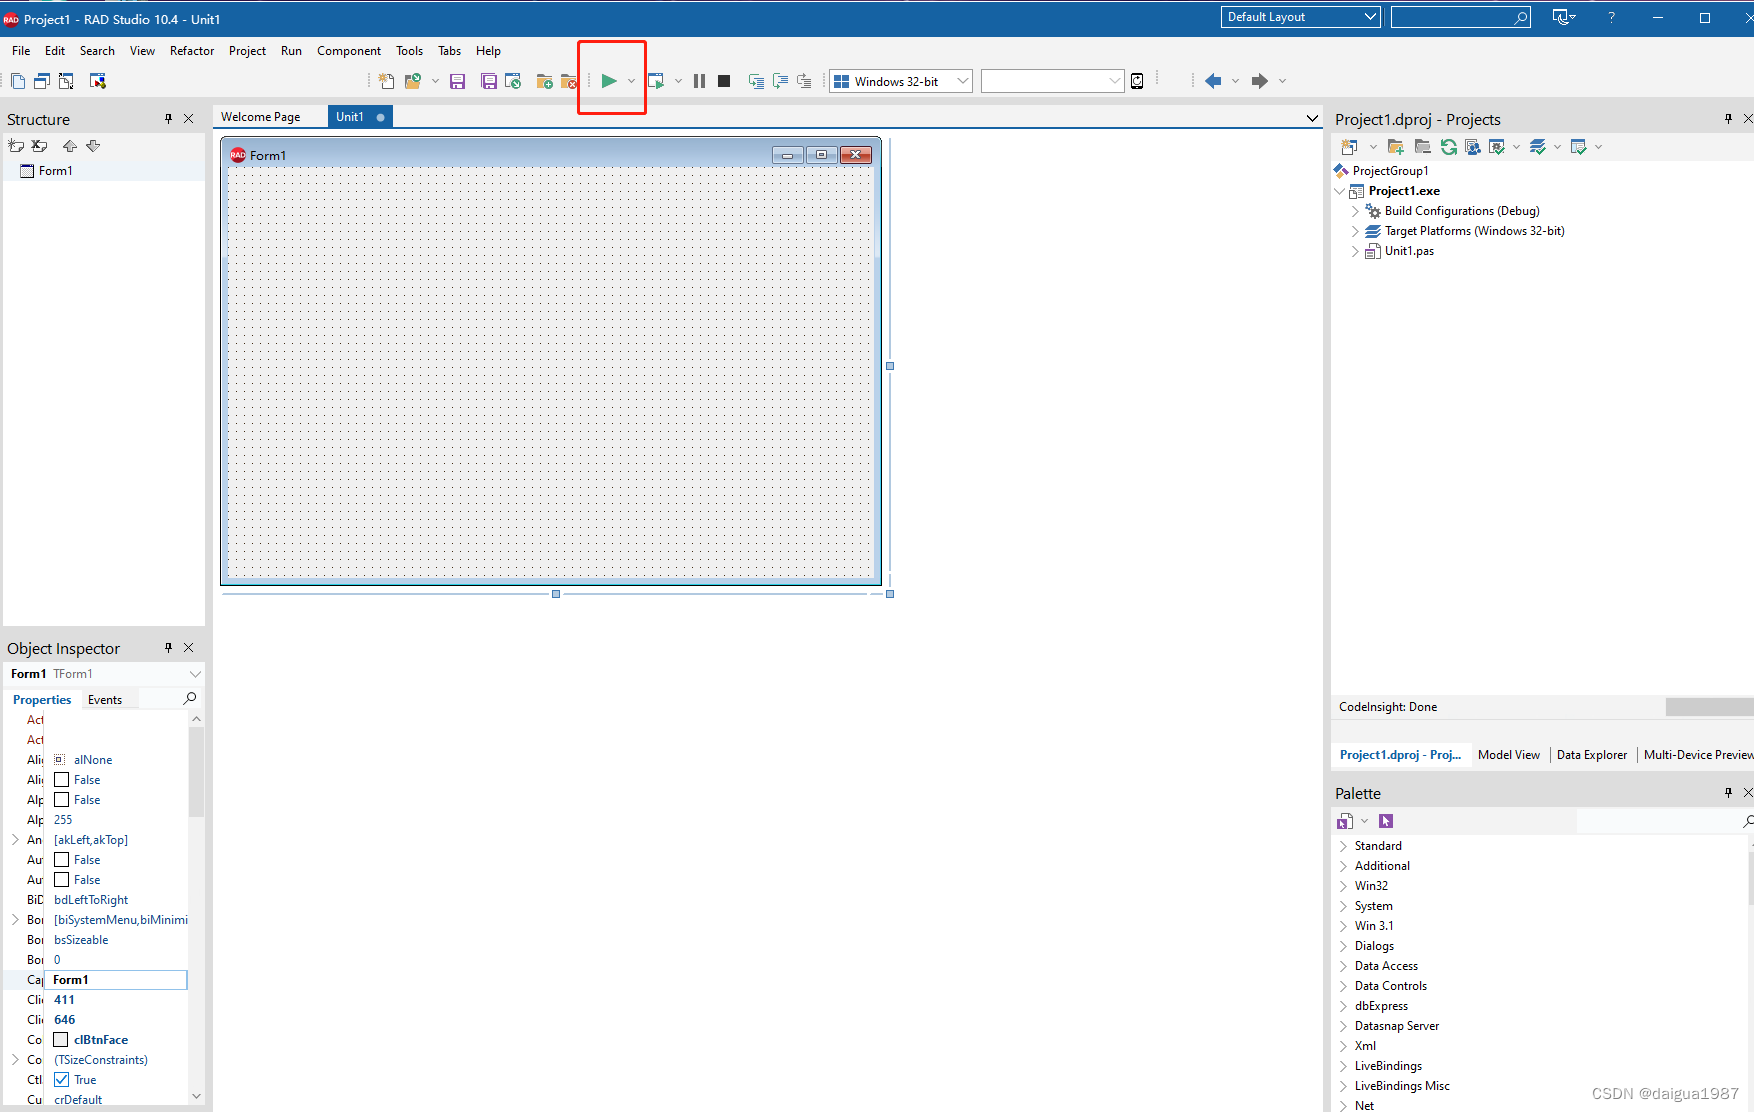
Task: Click green Sync/Refresh icon in Projects panel
Action: click(1448, 147)
